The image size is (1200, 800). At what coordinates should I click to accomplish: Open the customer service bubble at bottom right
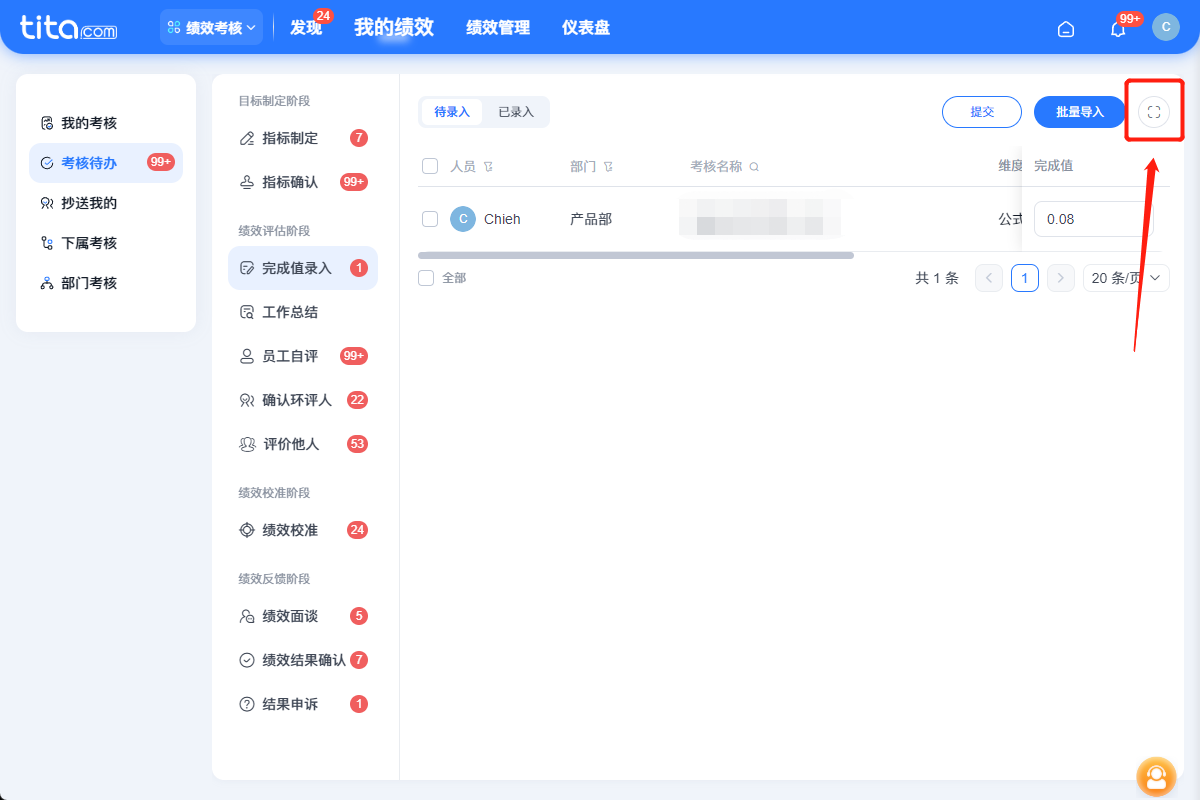pyautogui.click(x=1156, y=777)
